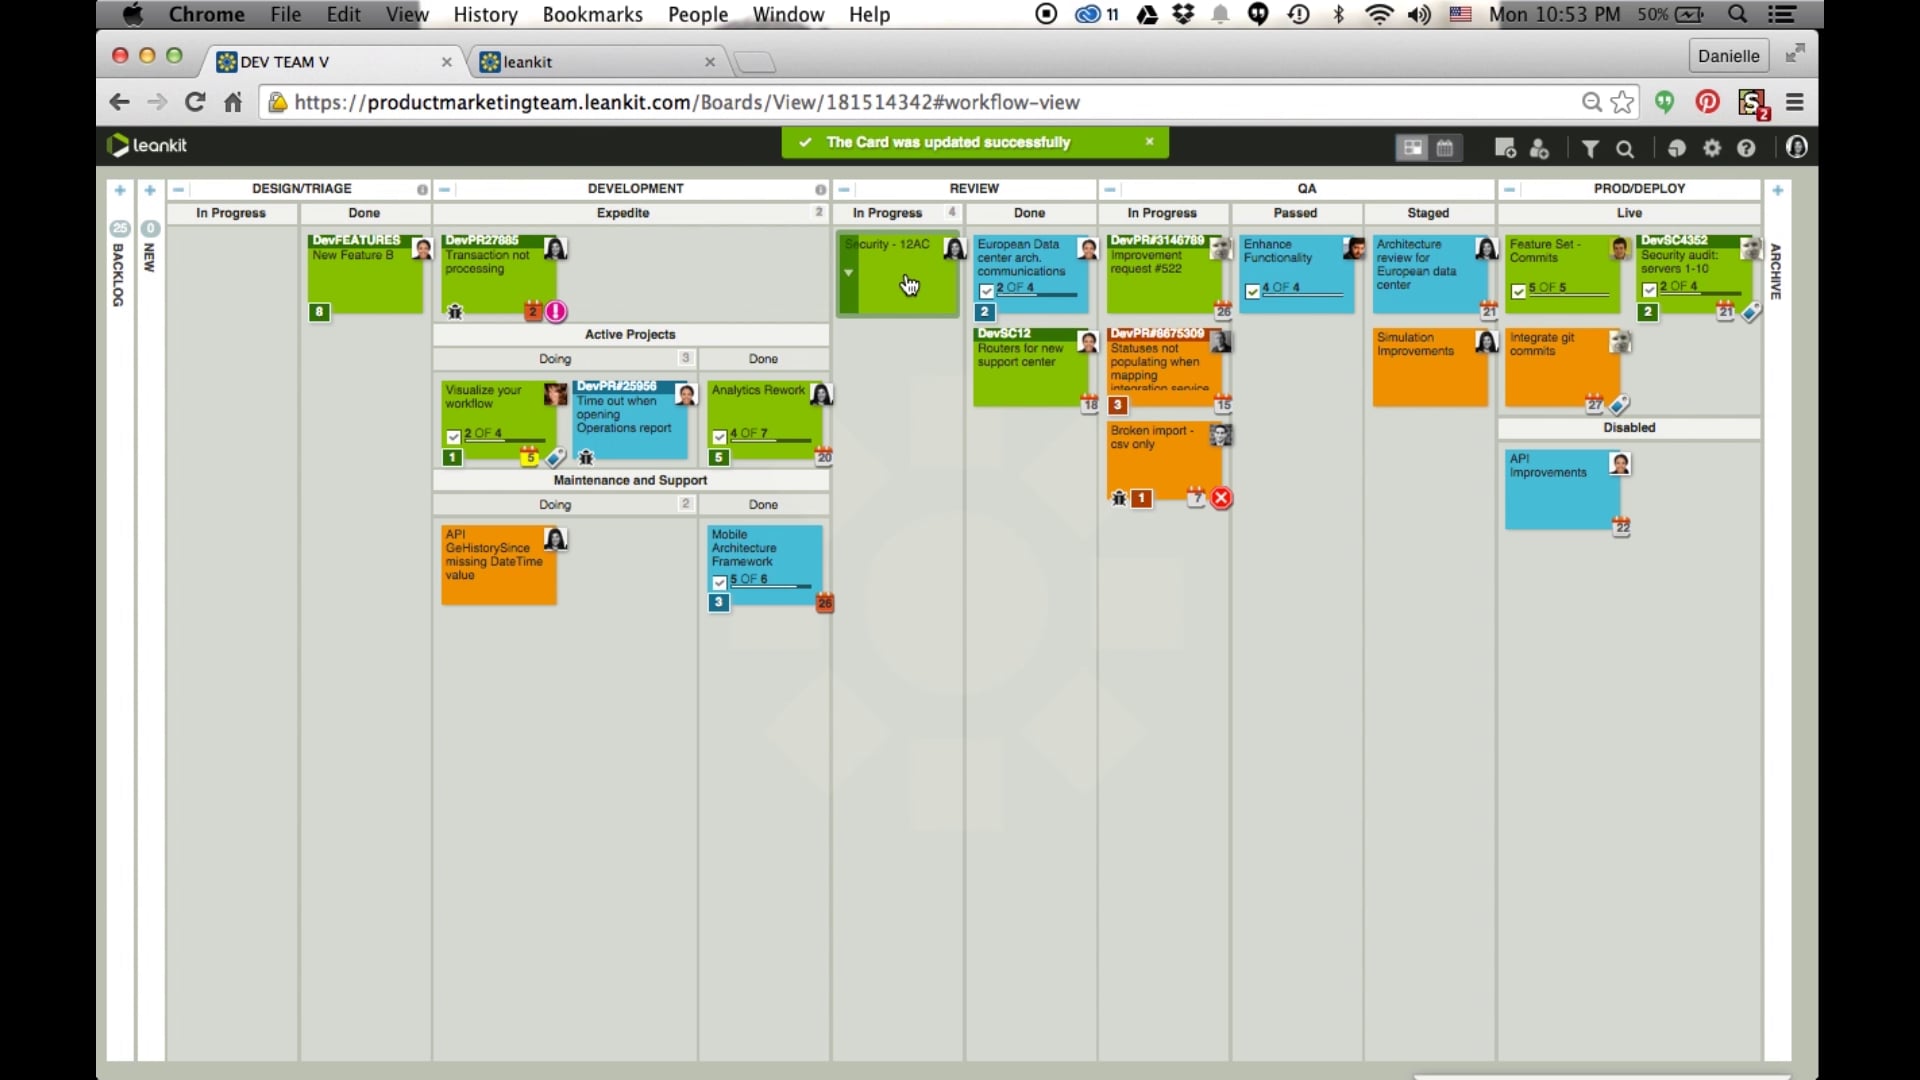Collapse the DESIGN/TRIAGE lane with minus button
This screenshot has height=1080, width=1920.
(x=179, y=189)
